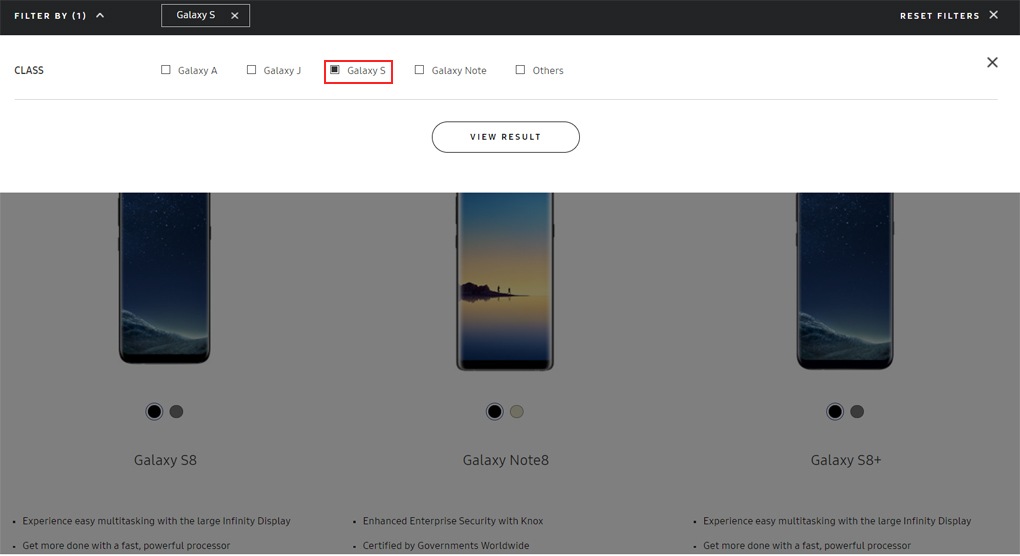Image resolution: width=1020 pixels, height=556 pixels.
Task: Uncheck the Galaxy S checkbox
Action: click(x=334, y=70)
